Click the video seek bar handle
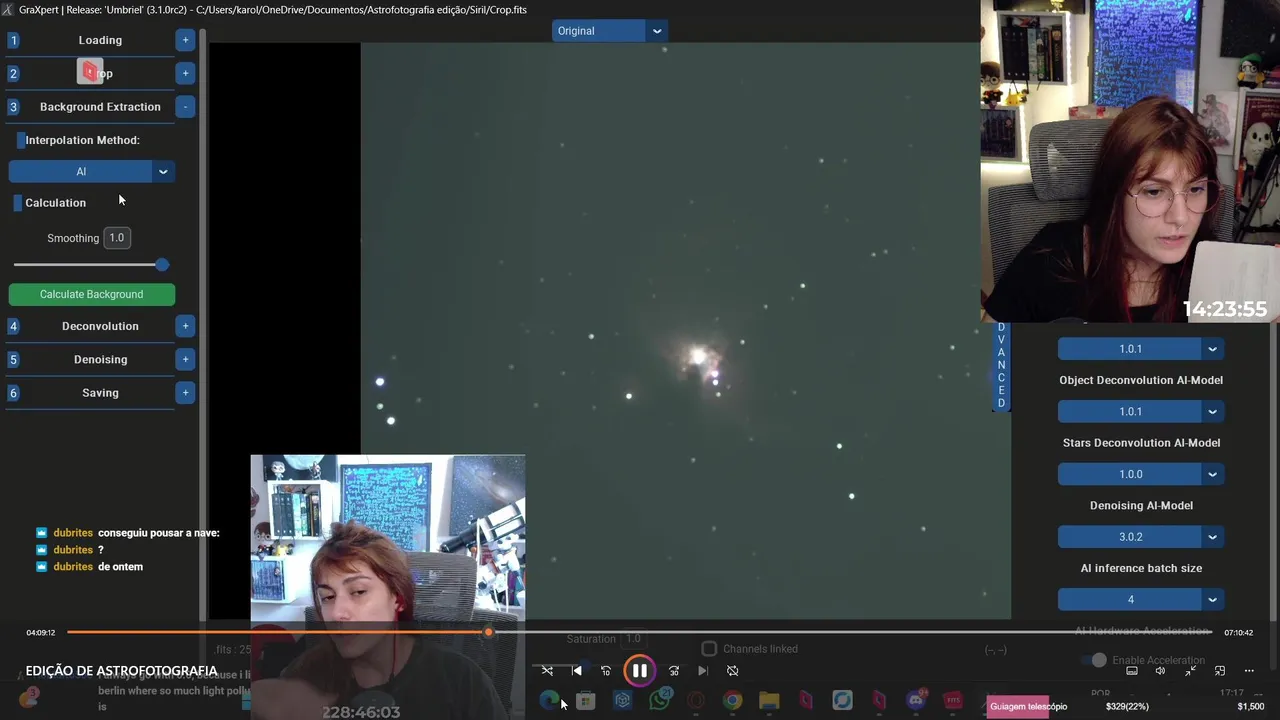Viewport: 1280px width, 720px height. click(x=488, y=632)
